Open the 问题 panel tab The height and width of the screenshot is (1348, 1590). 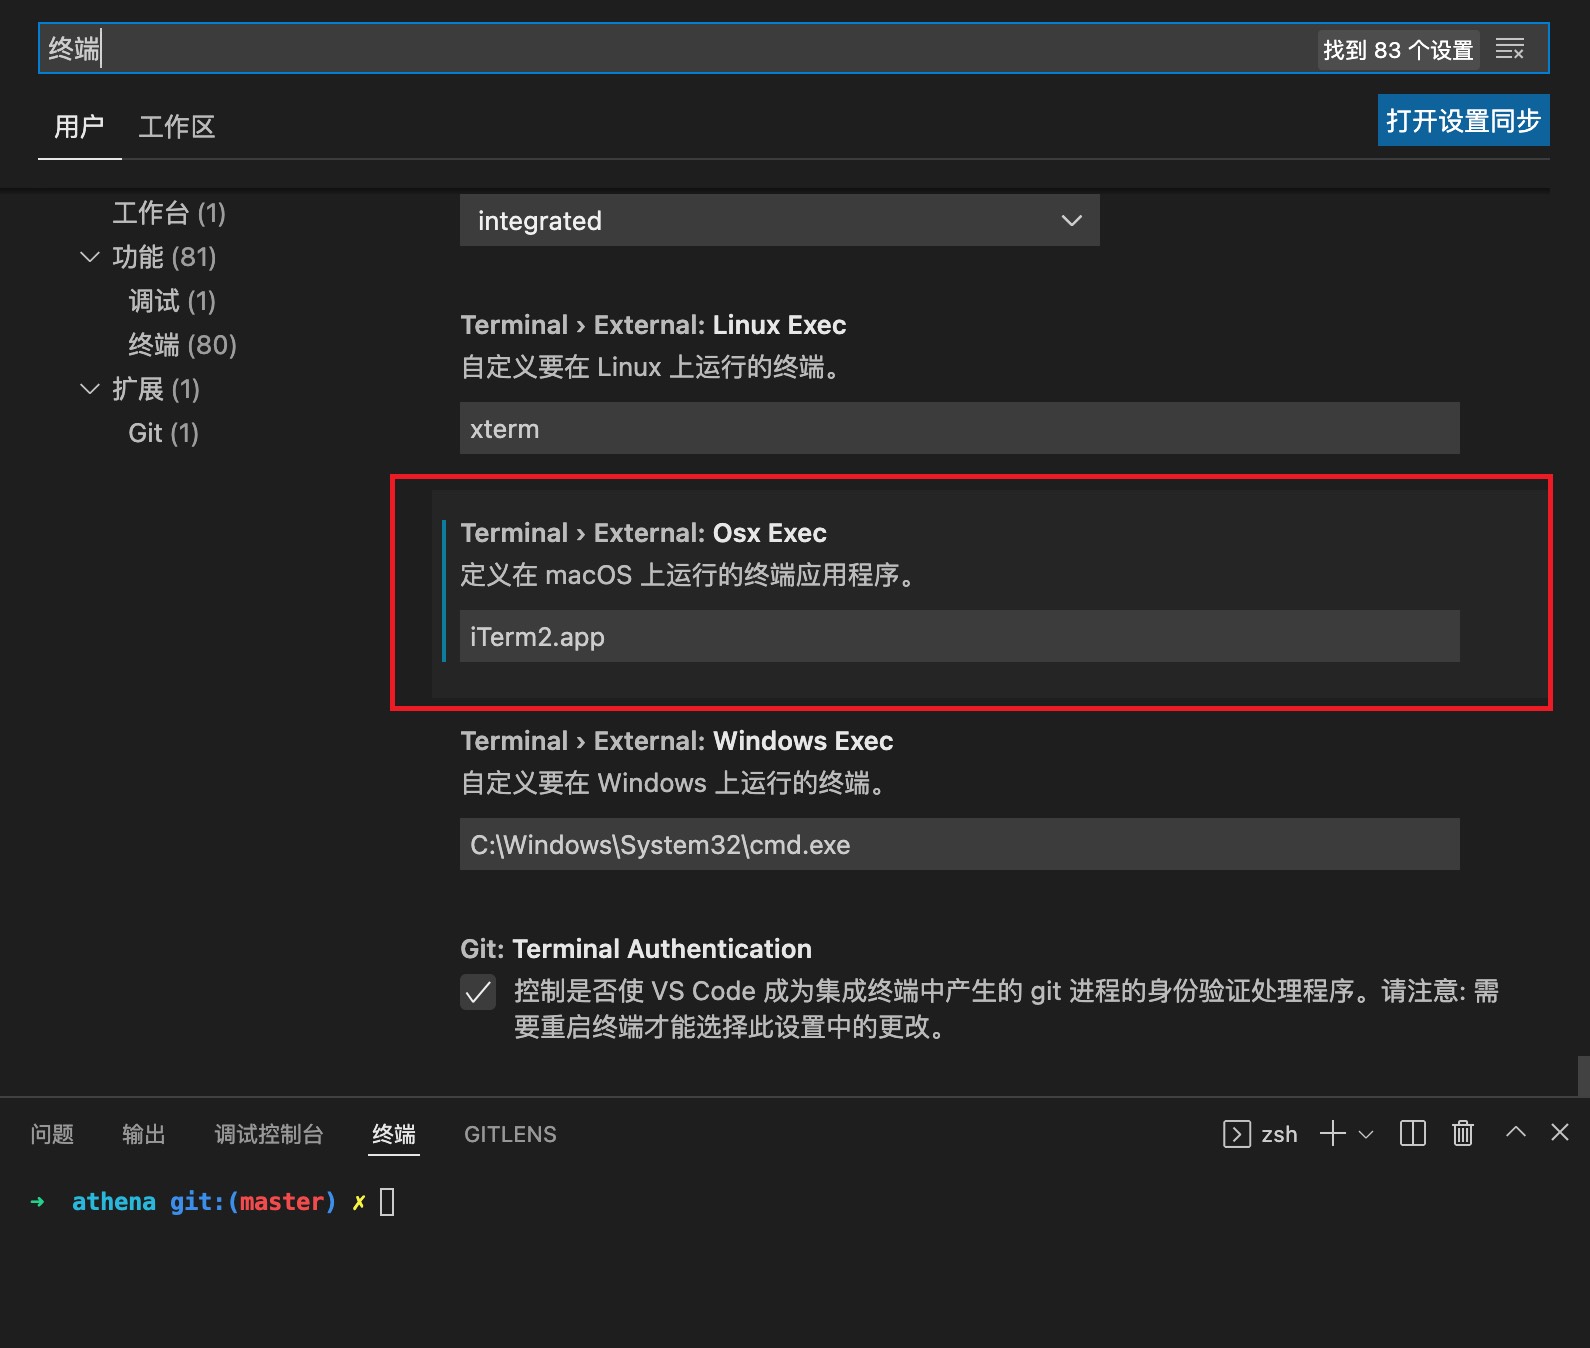[52, 1134]
